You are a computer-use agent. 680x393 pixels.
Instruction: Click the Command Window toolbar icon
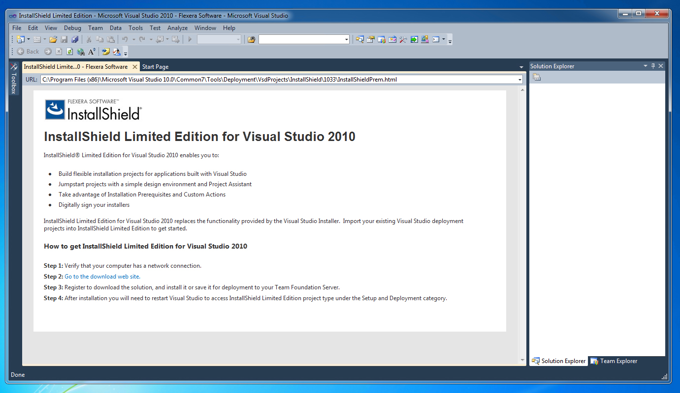coord(435,39)
